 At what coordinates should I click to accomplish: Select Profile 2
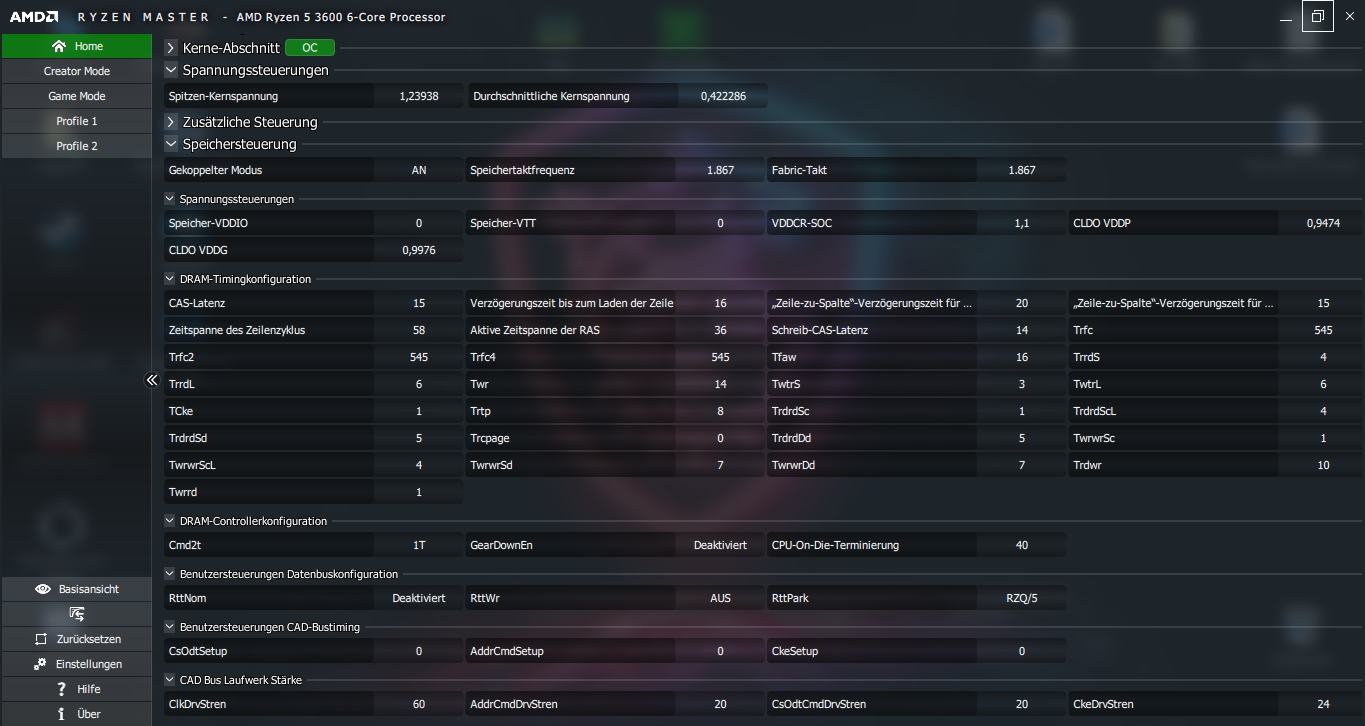pos(77,146)
